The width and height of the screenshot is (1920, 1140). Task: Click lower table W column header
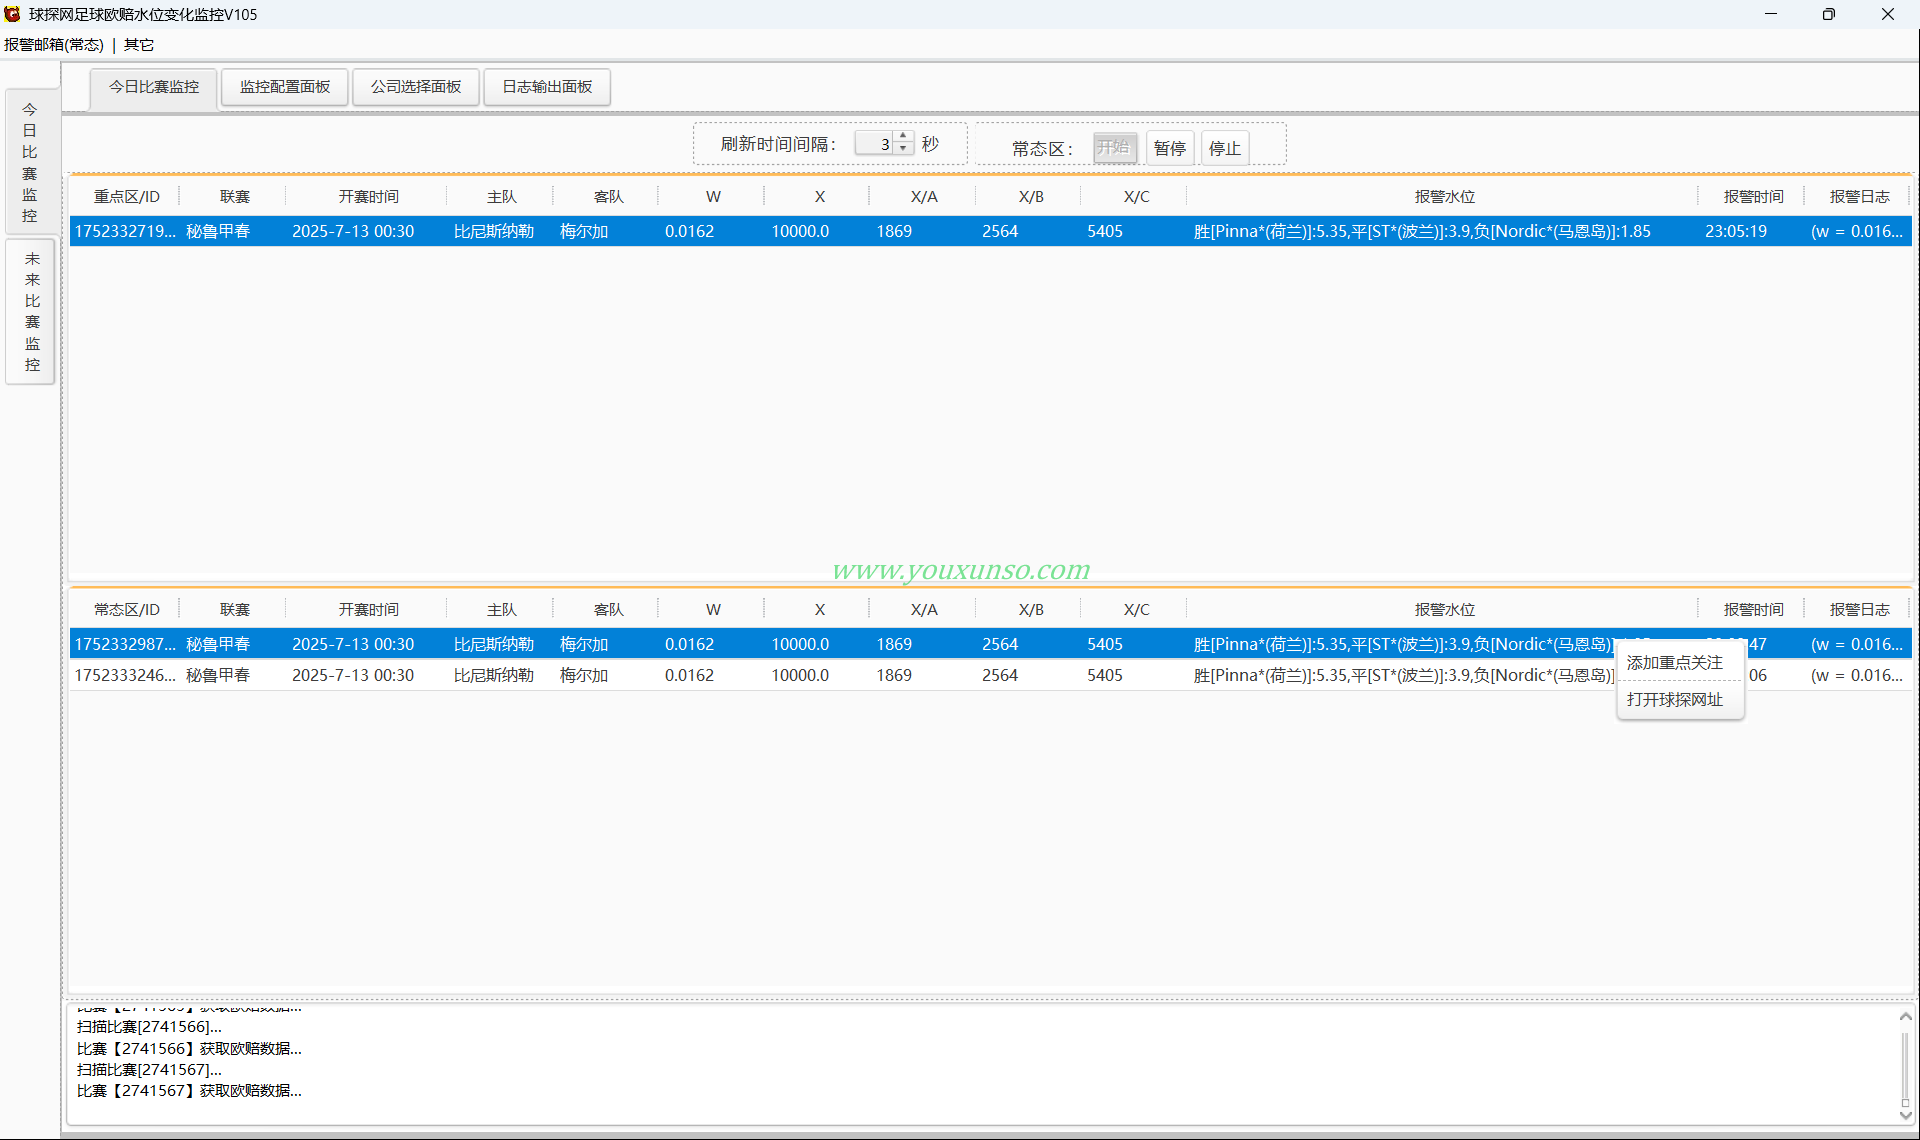click(713, 610)
